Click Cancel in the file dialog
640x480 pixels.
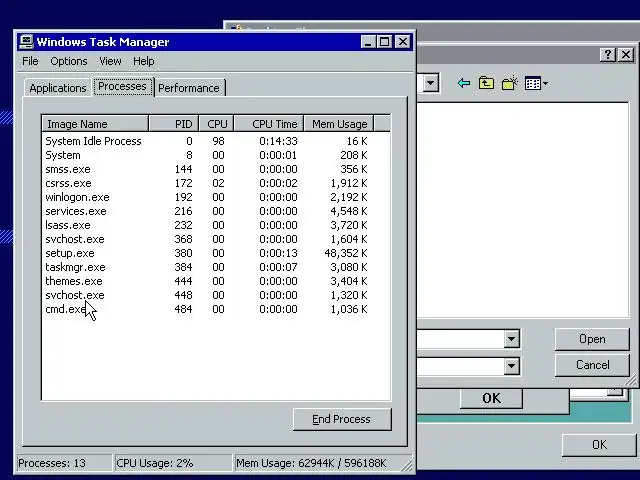(x=592, y=365)
